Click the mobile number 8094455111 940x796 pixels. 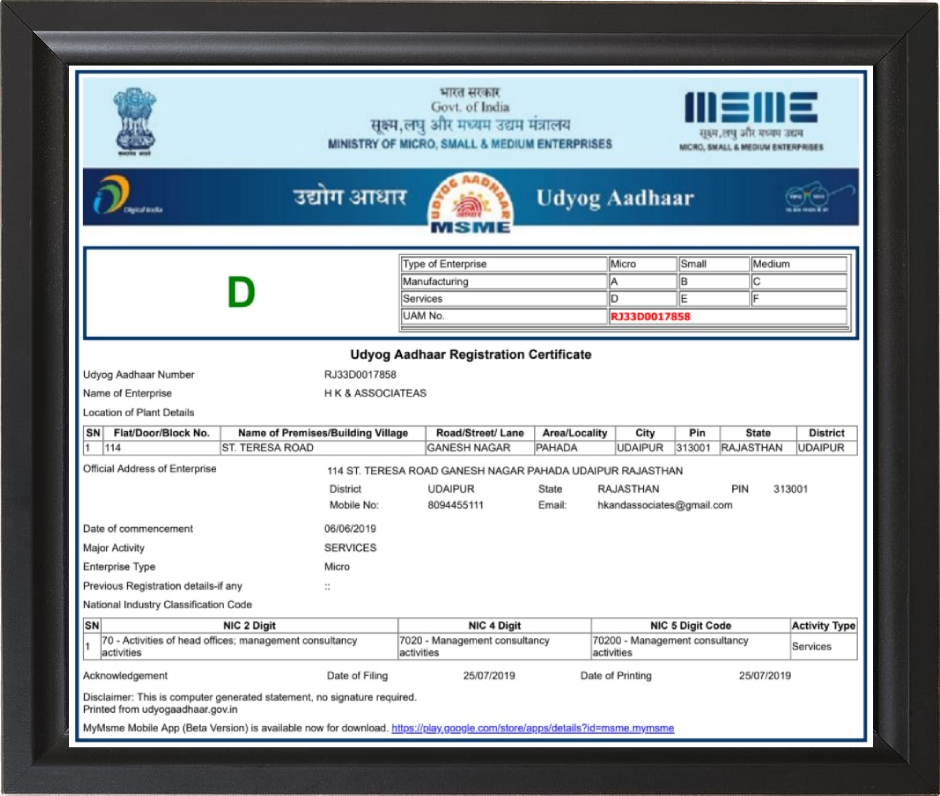coord(456,505)
